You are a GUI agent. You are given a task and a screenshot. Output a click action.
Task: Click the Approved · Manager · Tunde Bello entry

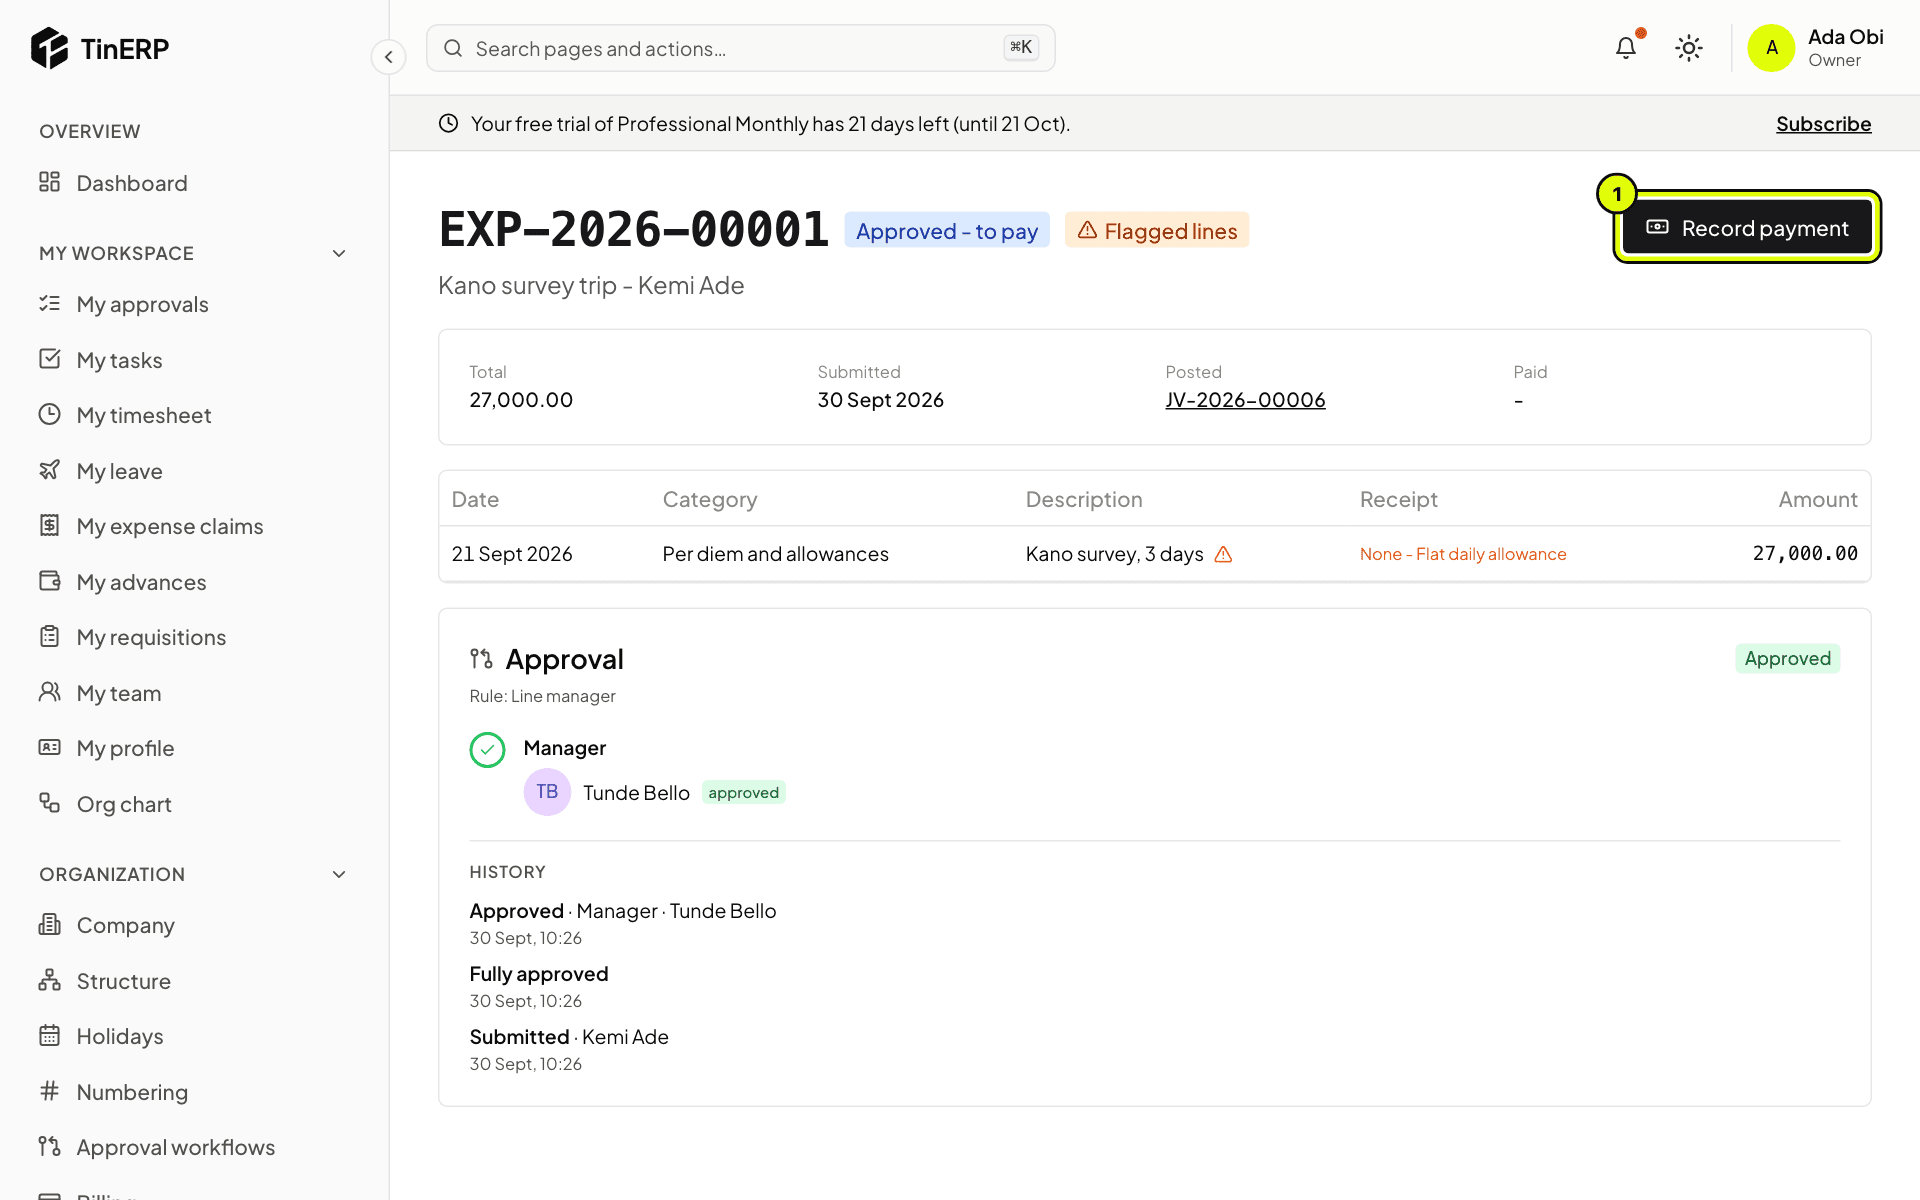click(622, 911)
